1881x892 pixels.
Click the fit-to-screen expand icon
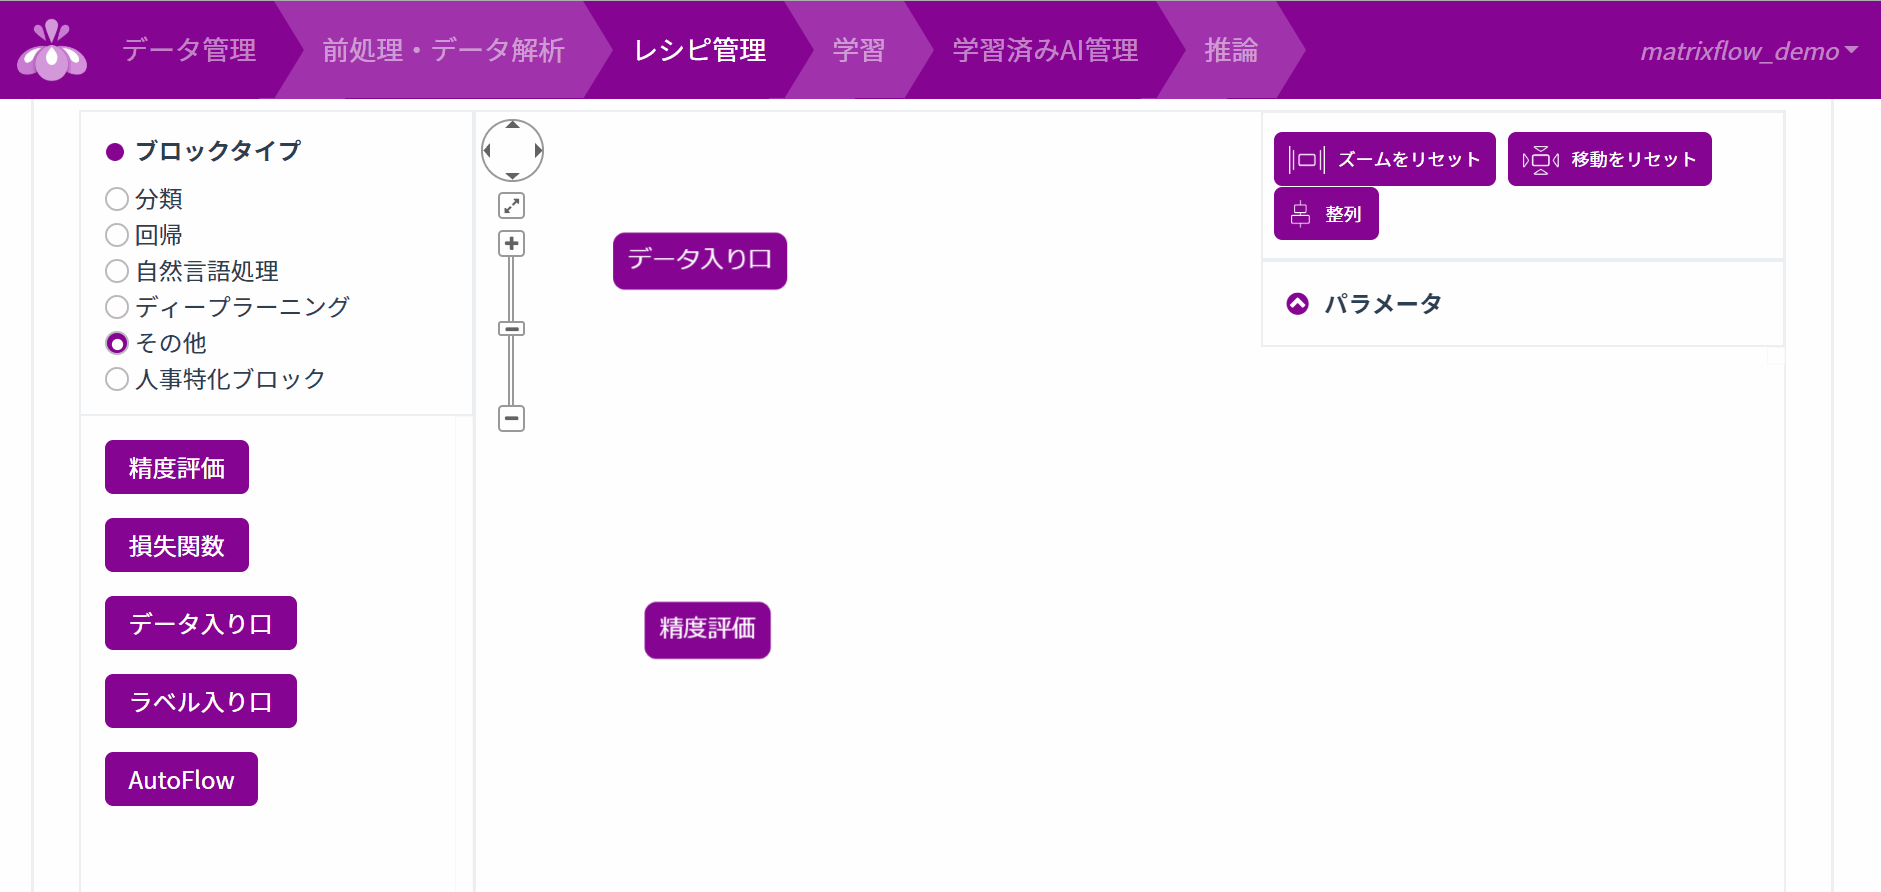click(x=512, y=206)
